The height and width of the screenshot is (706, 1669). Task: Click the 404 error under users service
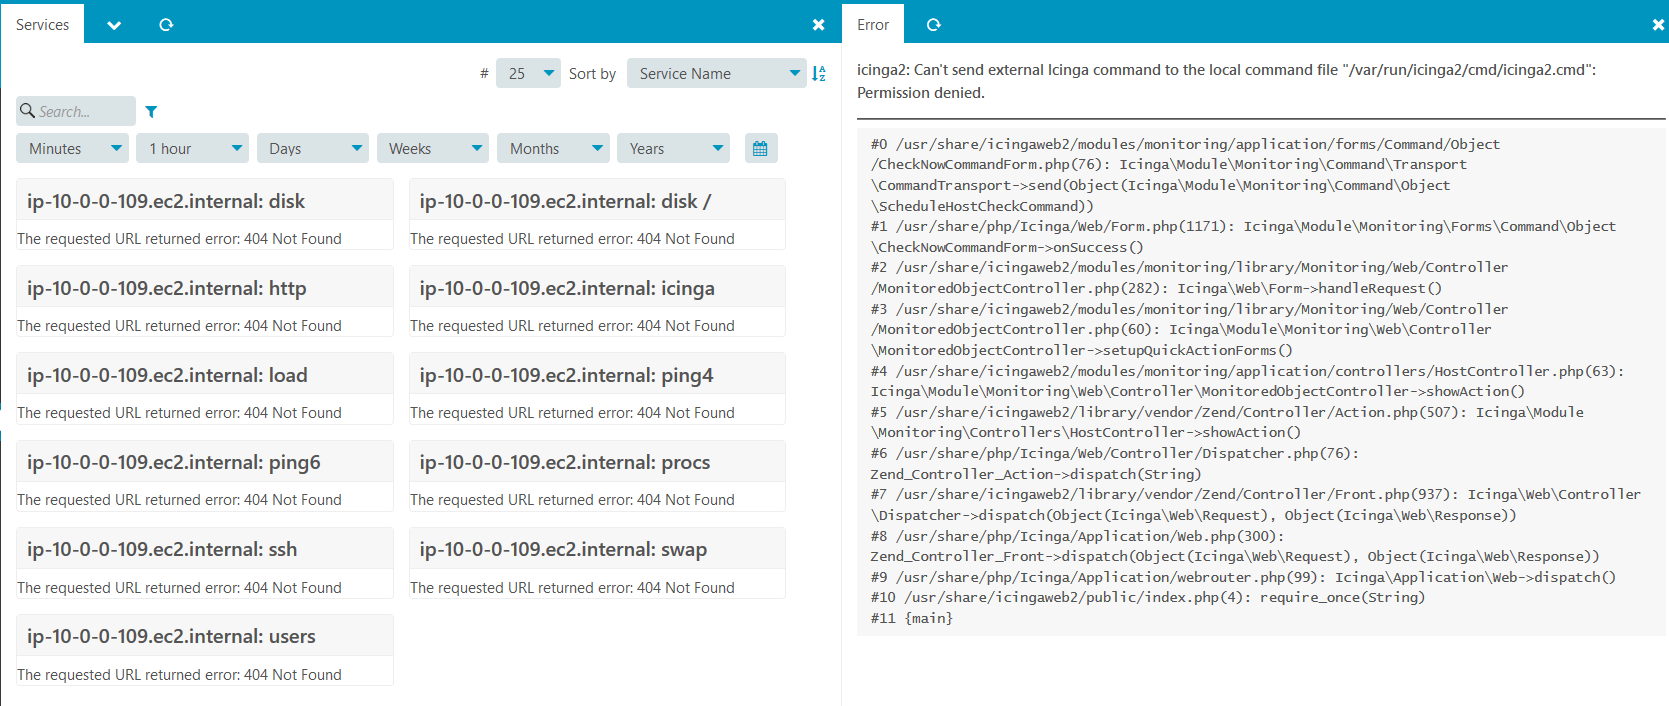click(x=179, y=675)
